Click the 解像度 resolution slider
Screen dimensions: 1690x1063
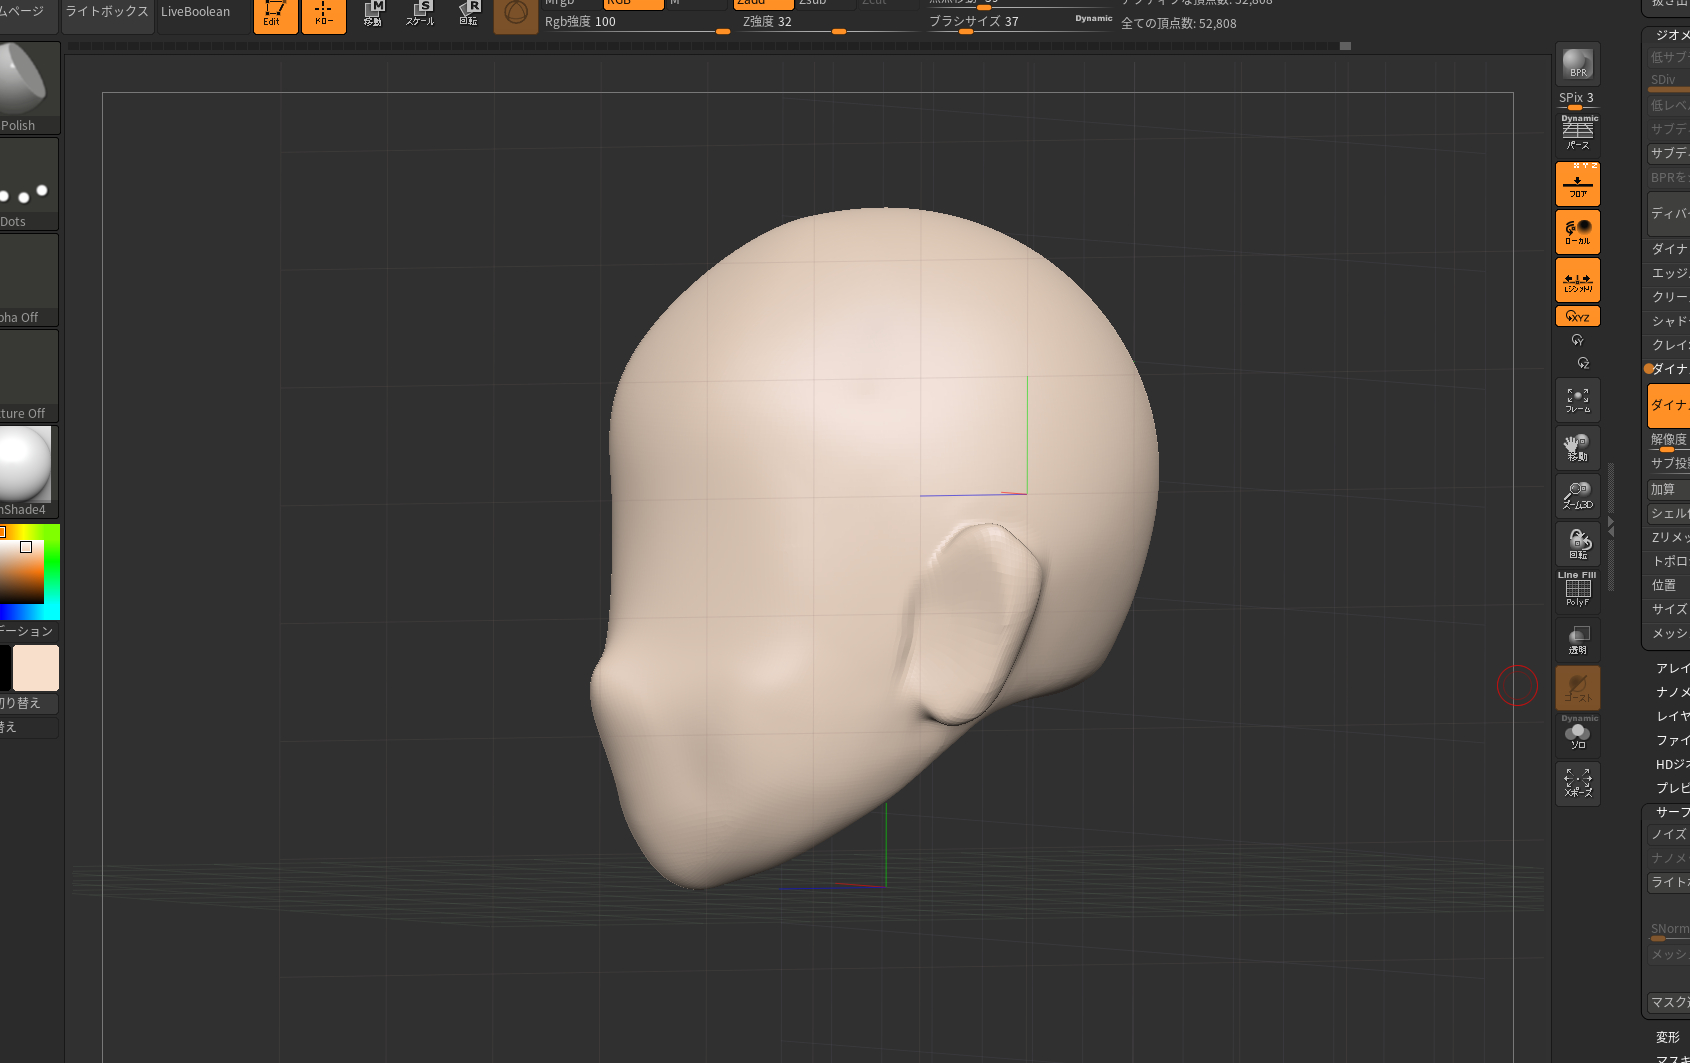(1669, 441)
